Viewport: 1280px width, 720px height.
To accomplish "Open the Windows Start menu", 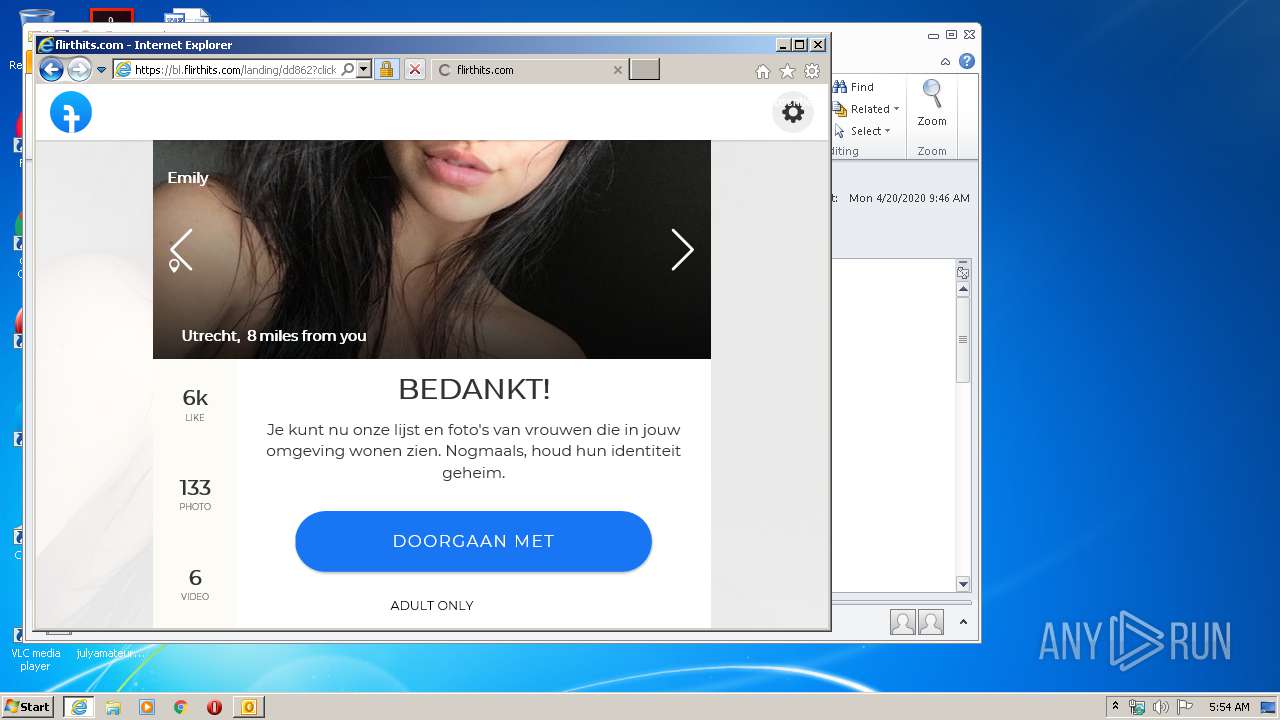I will tap(28, 707).
